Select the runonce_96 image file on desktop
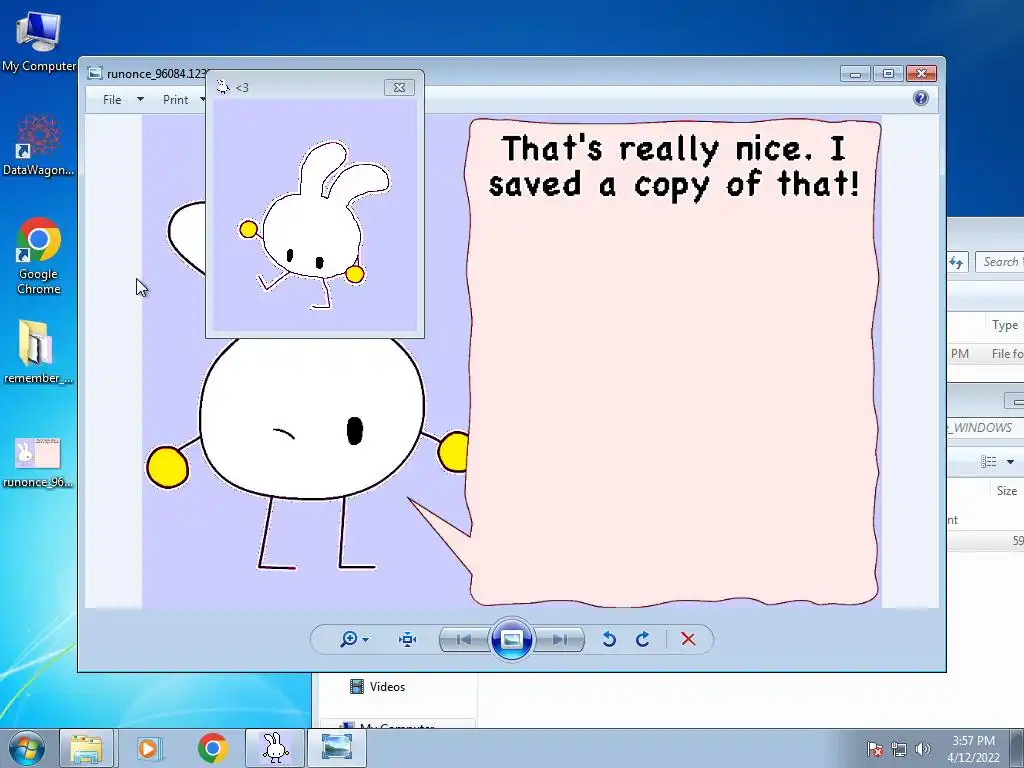Viewport: 1024px width, 768px height. tap(37, 462)
